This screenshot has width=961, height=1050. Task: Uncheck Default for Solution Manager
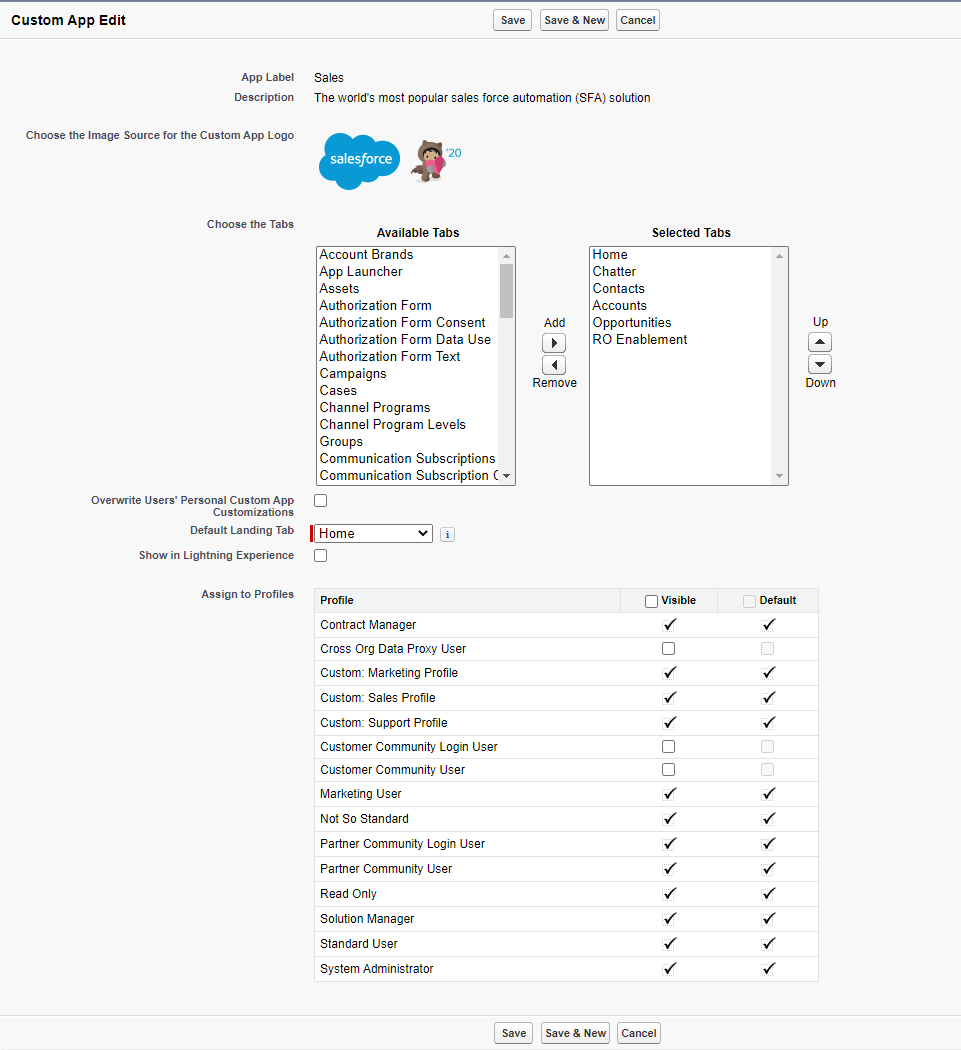(768, 918)
